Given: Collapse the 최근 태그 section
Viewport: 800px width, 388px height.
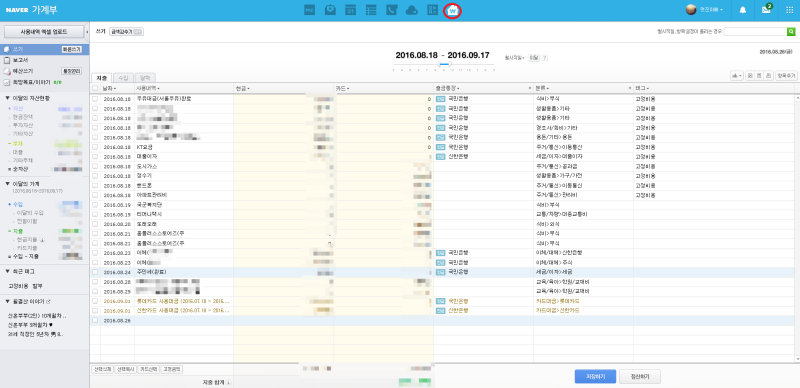Looking at the screenshot, I should click(x=8, y=271).
